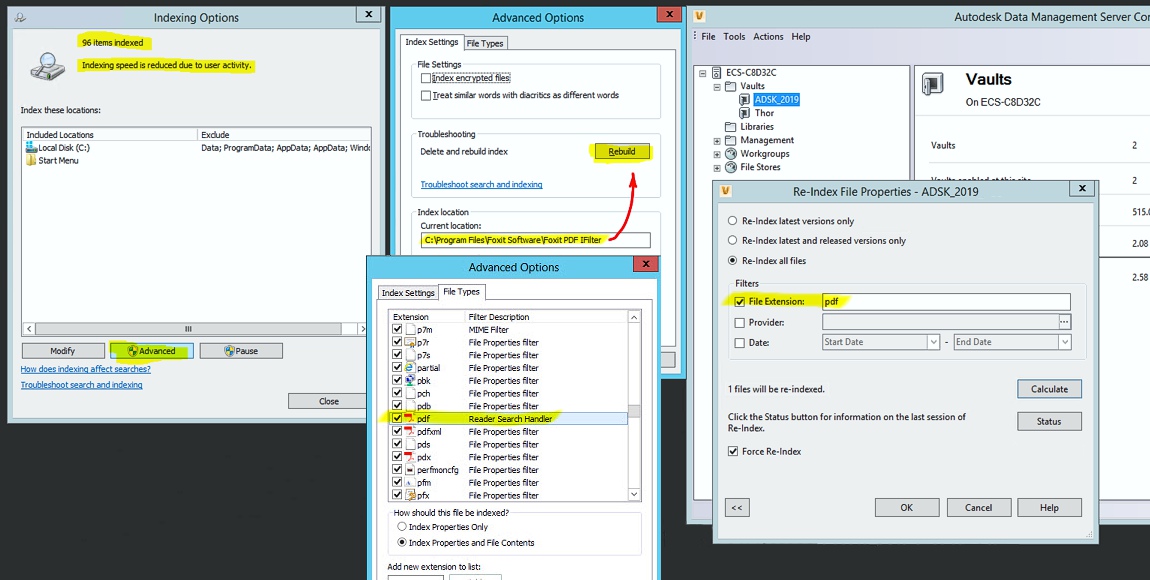The width and height of the screenshot is (1150, 580).
Task: Open the Provider browse ellipsis button
Action: 1064,322
